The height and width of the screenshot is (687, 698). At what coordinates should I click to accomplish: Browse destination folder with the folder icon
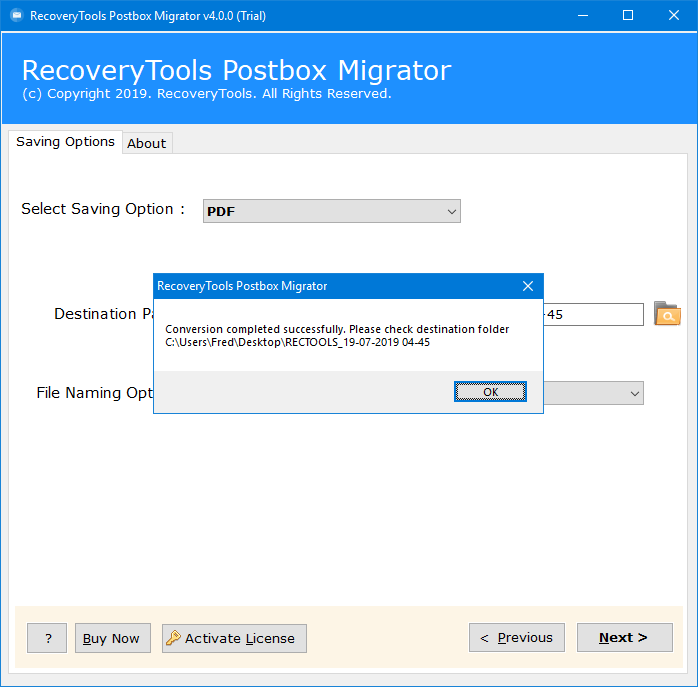pos(667,314)
